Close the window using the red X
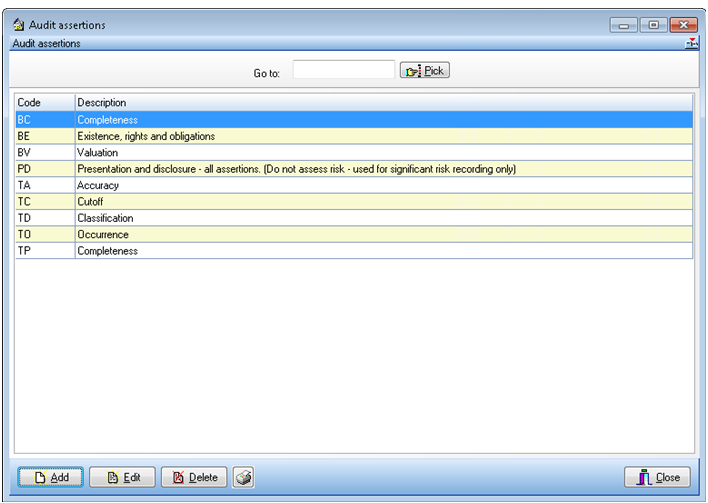The height and width of the screenshot is (503, 708). coord(684,25)
